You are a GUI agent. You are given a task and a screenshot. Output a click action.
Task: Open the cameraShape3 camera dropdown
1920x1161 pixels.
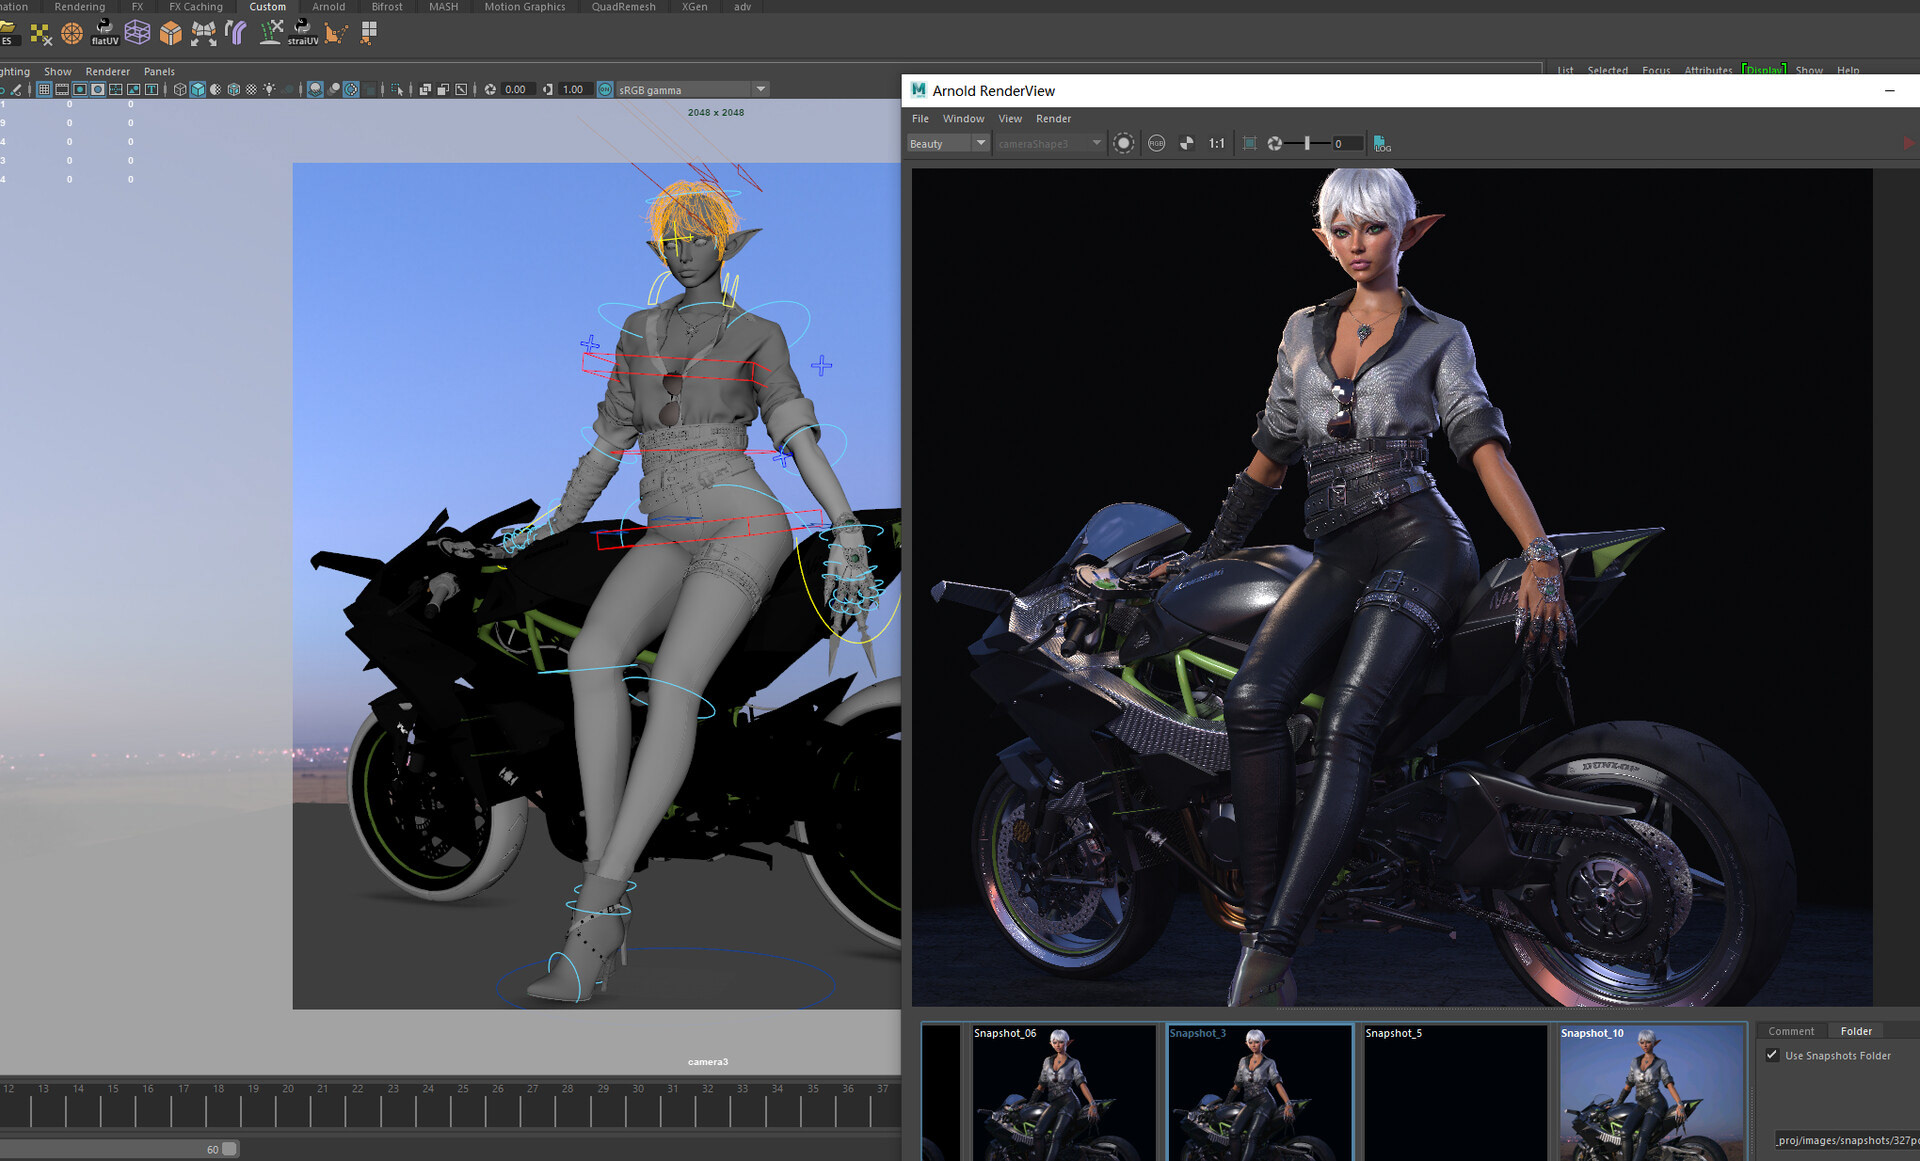click(x=1049, y=144)
